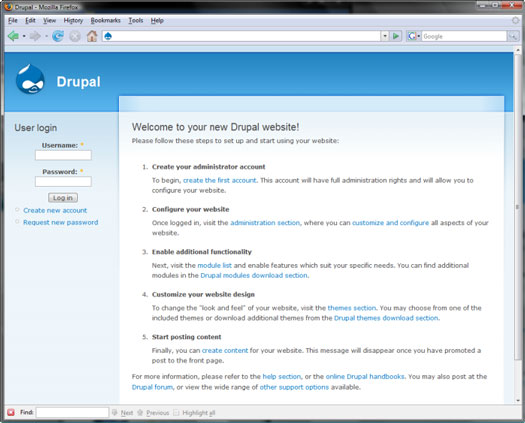The image size is (525, 423).
Task: Click the vertical scrollbar thumb
Action: tap(518, 208)
